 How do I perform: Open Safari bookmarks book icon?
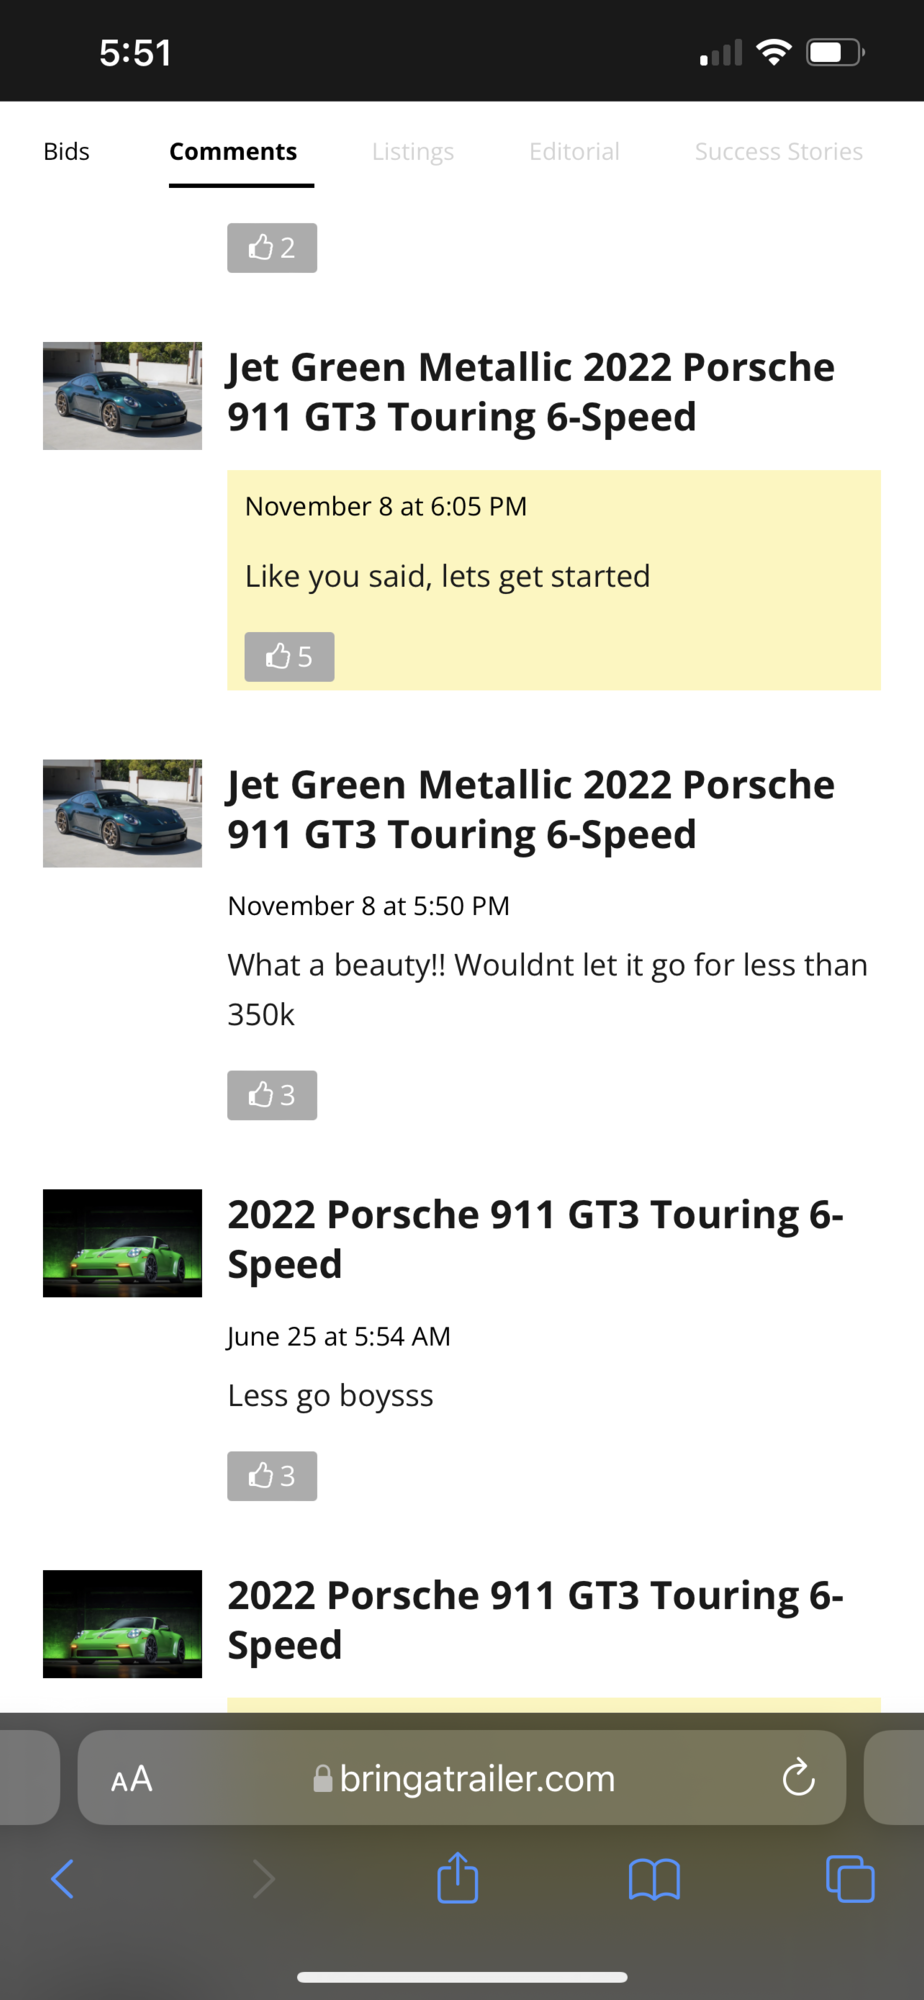point(654,1879)
